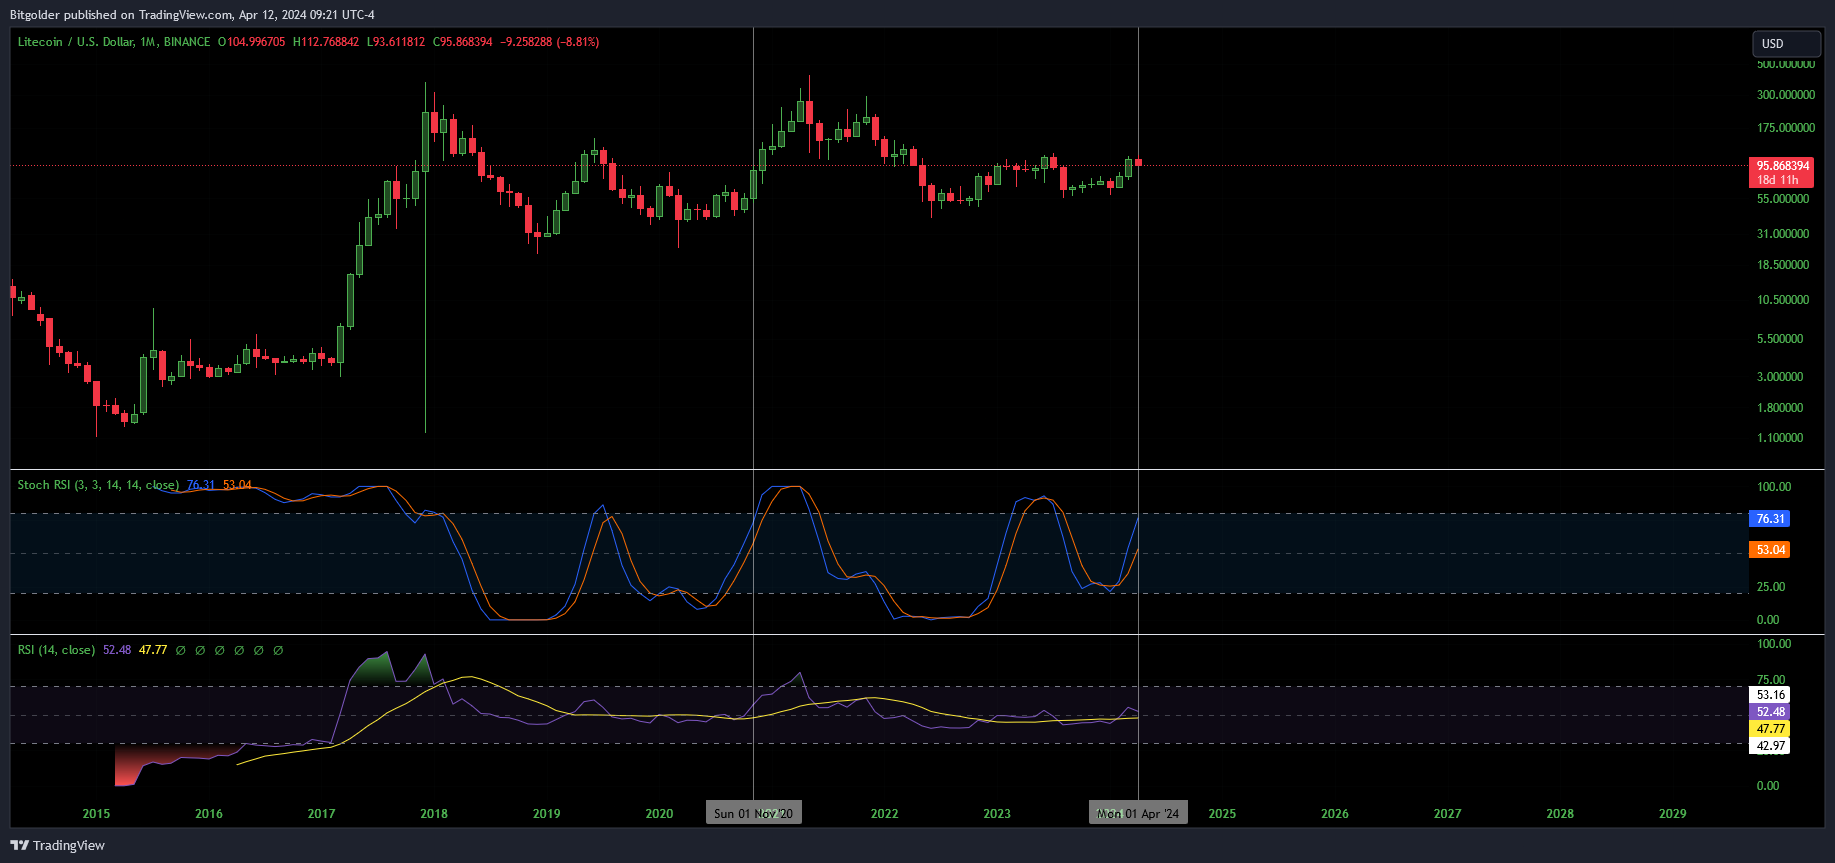
Task: Click the 2026 label on the time axis
Action: point(1335,814)
